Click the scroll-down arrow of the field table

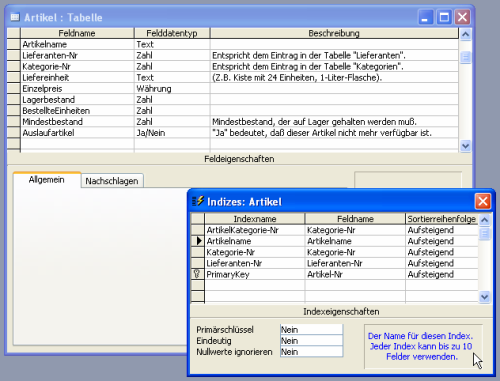[465, 146]
